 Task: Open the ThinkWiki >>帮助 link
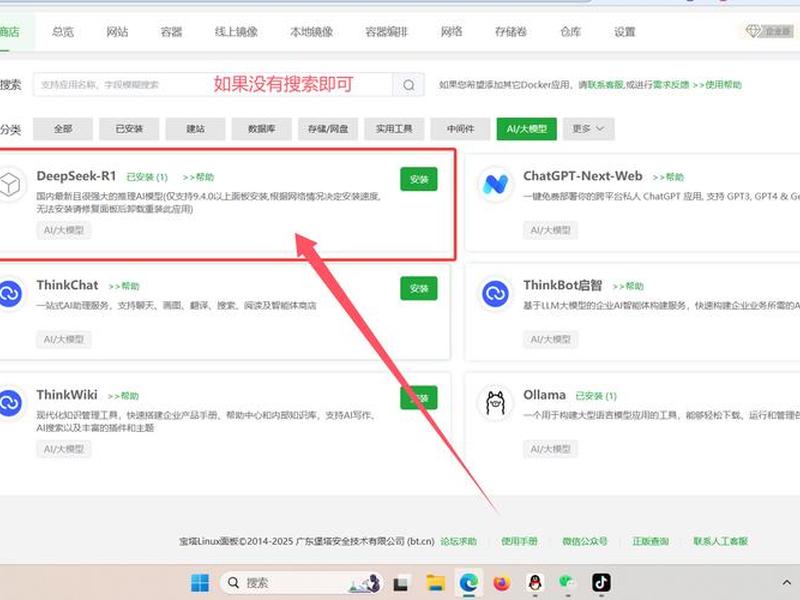click(123, 396)
